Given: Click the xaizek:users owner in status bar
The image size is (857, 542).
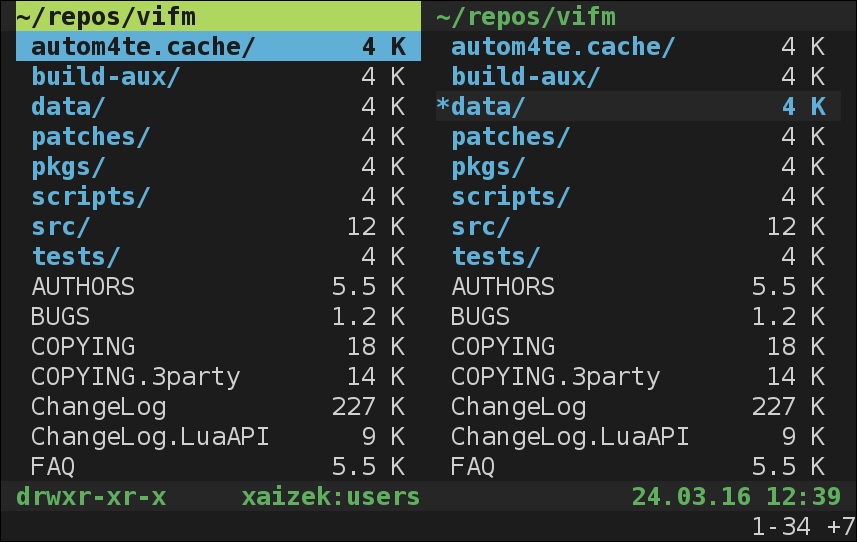Looking at the screenshot, I should coord(331,497).
